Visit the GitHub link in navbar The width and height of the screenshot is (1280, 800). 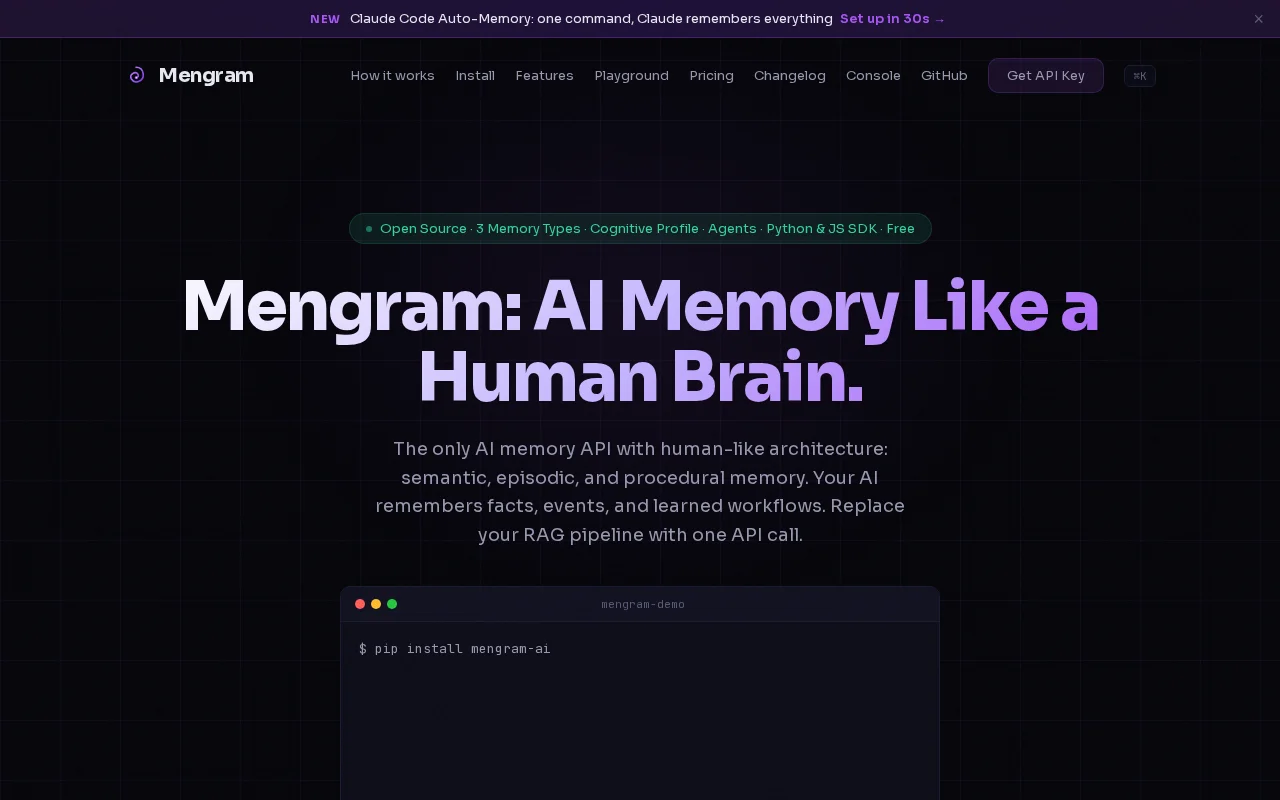click(944, 76)
